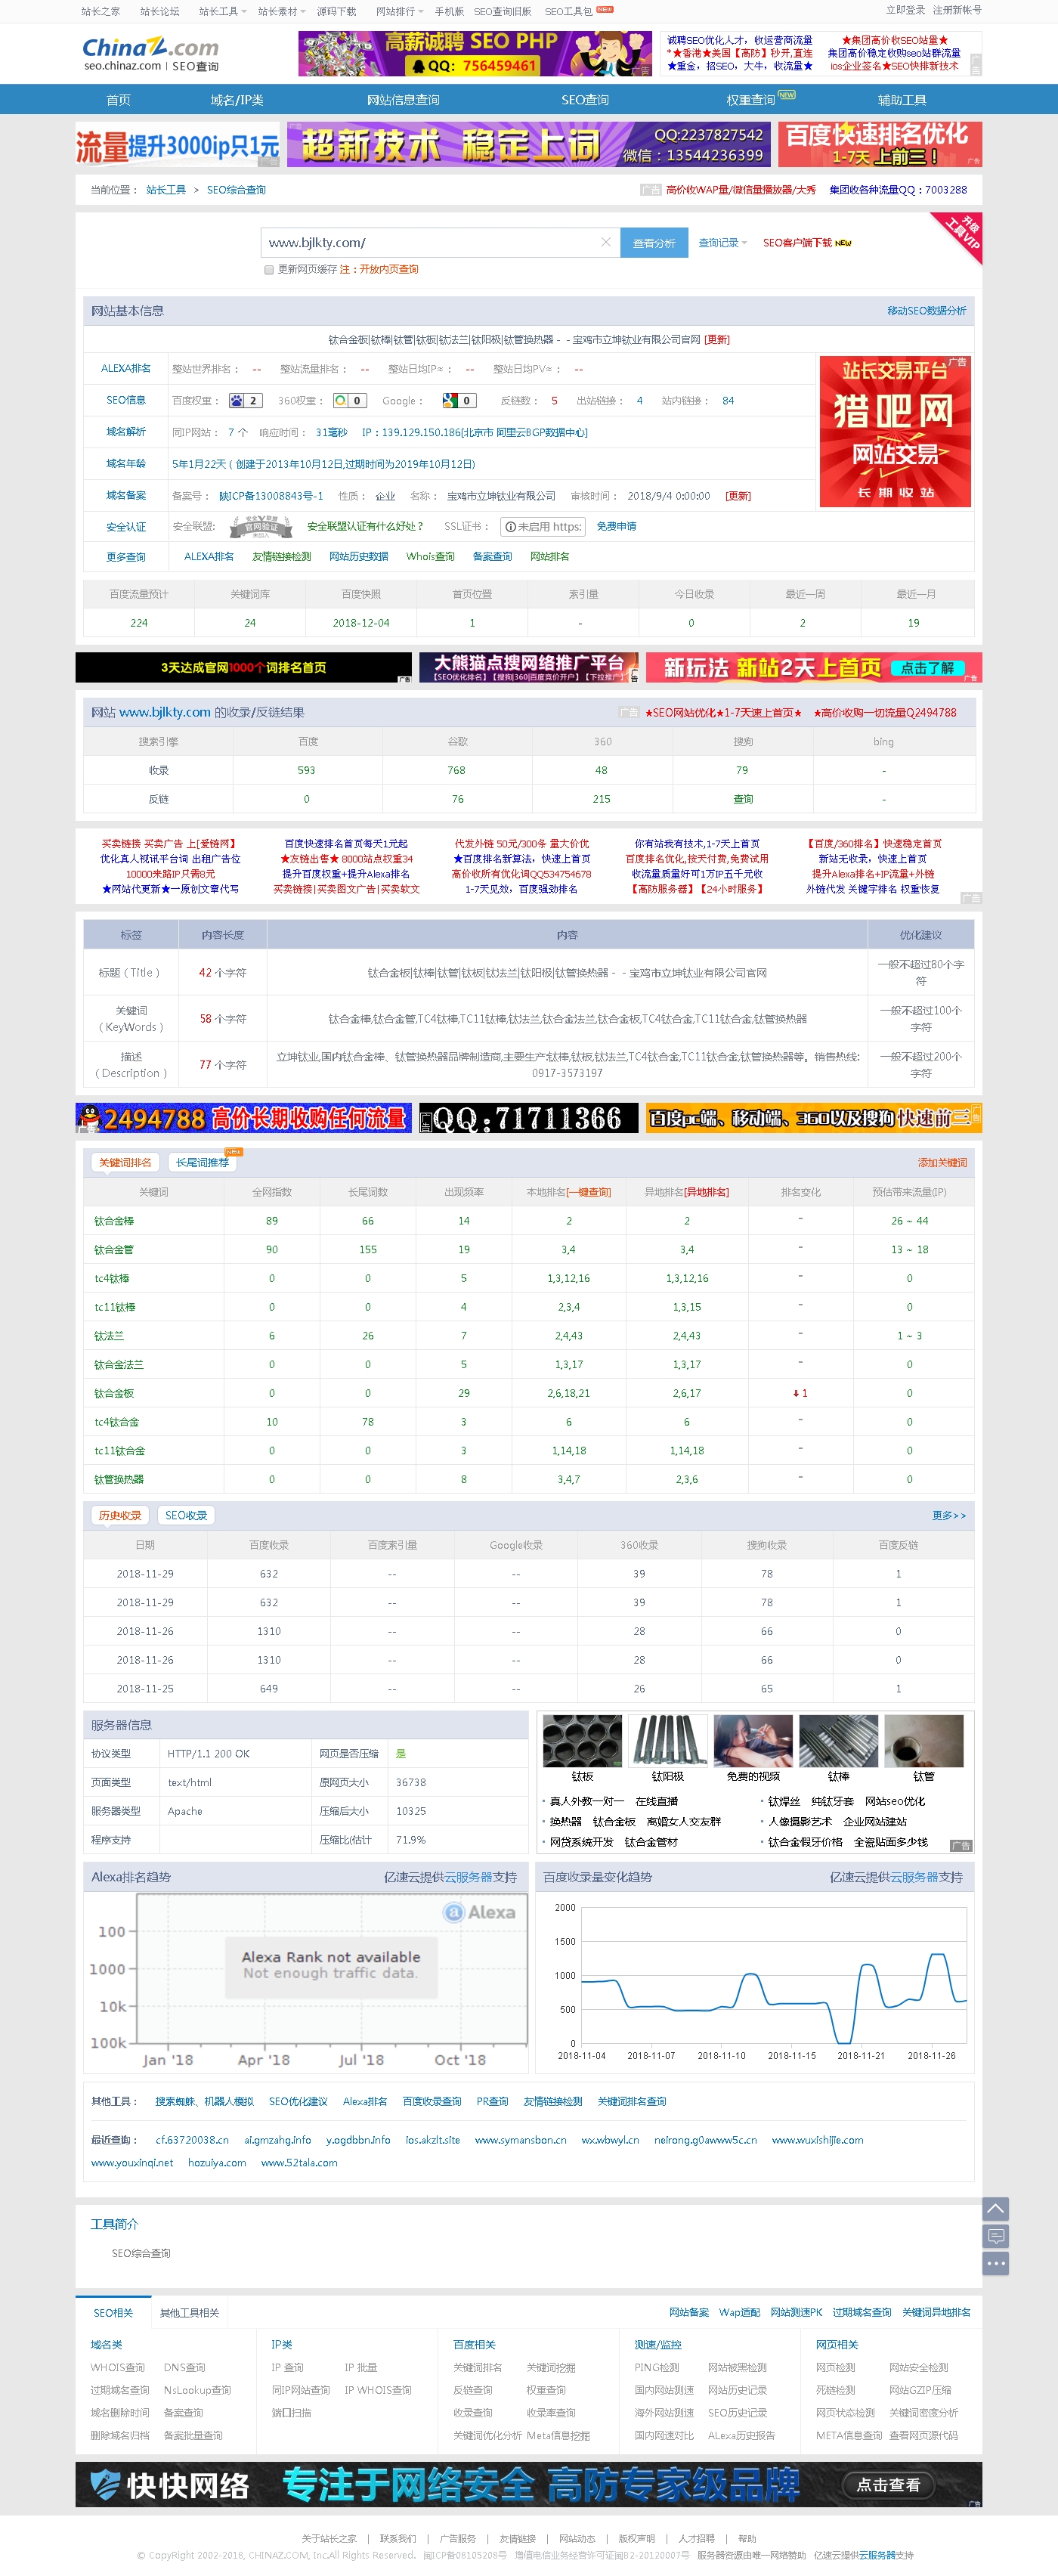This screenshot has height=2576, width=1058.
Task: Switch to 关键词排名 tab
Action: [125, 1162]
